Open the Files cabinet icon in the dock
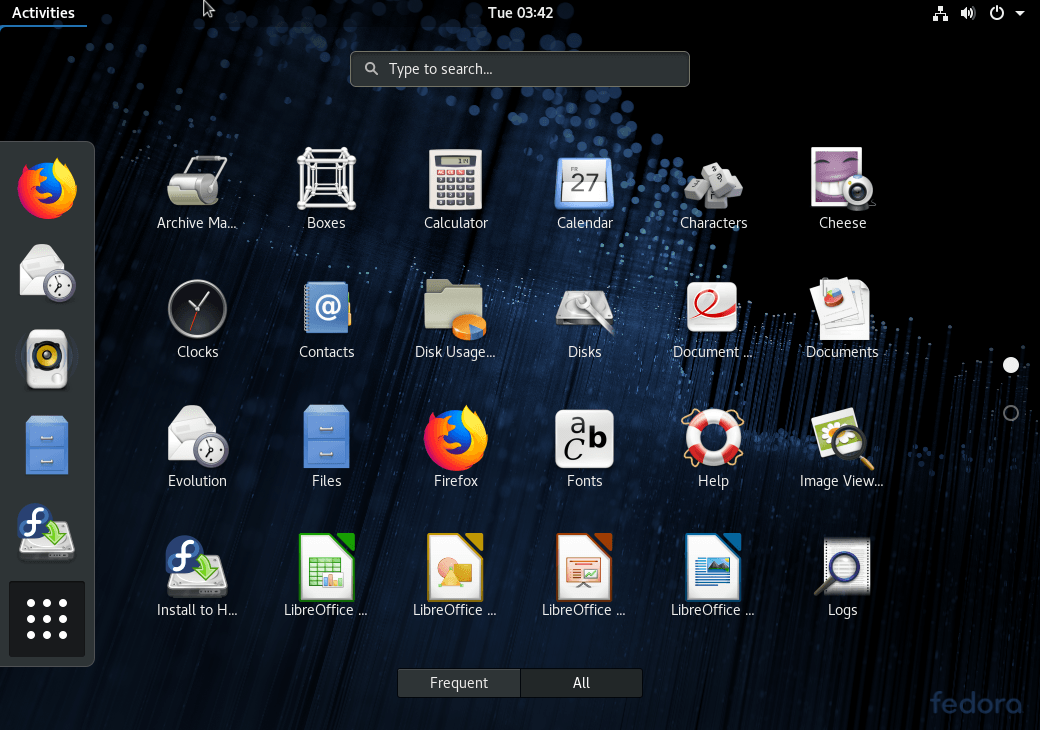The width and height of the screenshot is (1040, 730). tap(46, 445)
